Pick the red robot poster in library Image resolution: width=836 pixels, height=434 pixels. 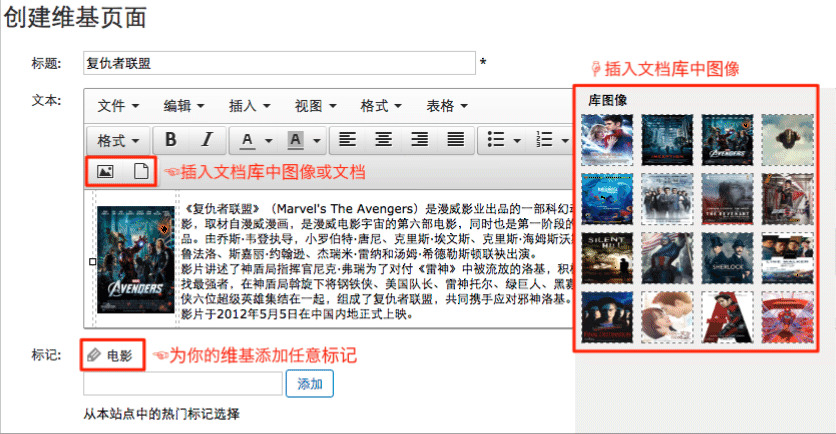pos(787,317)
